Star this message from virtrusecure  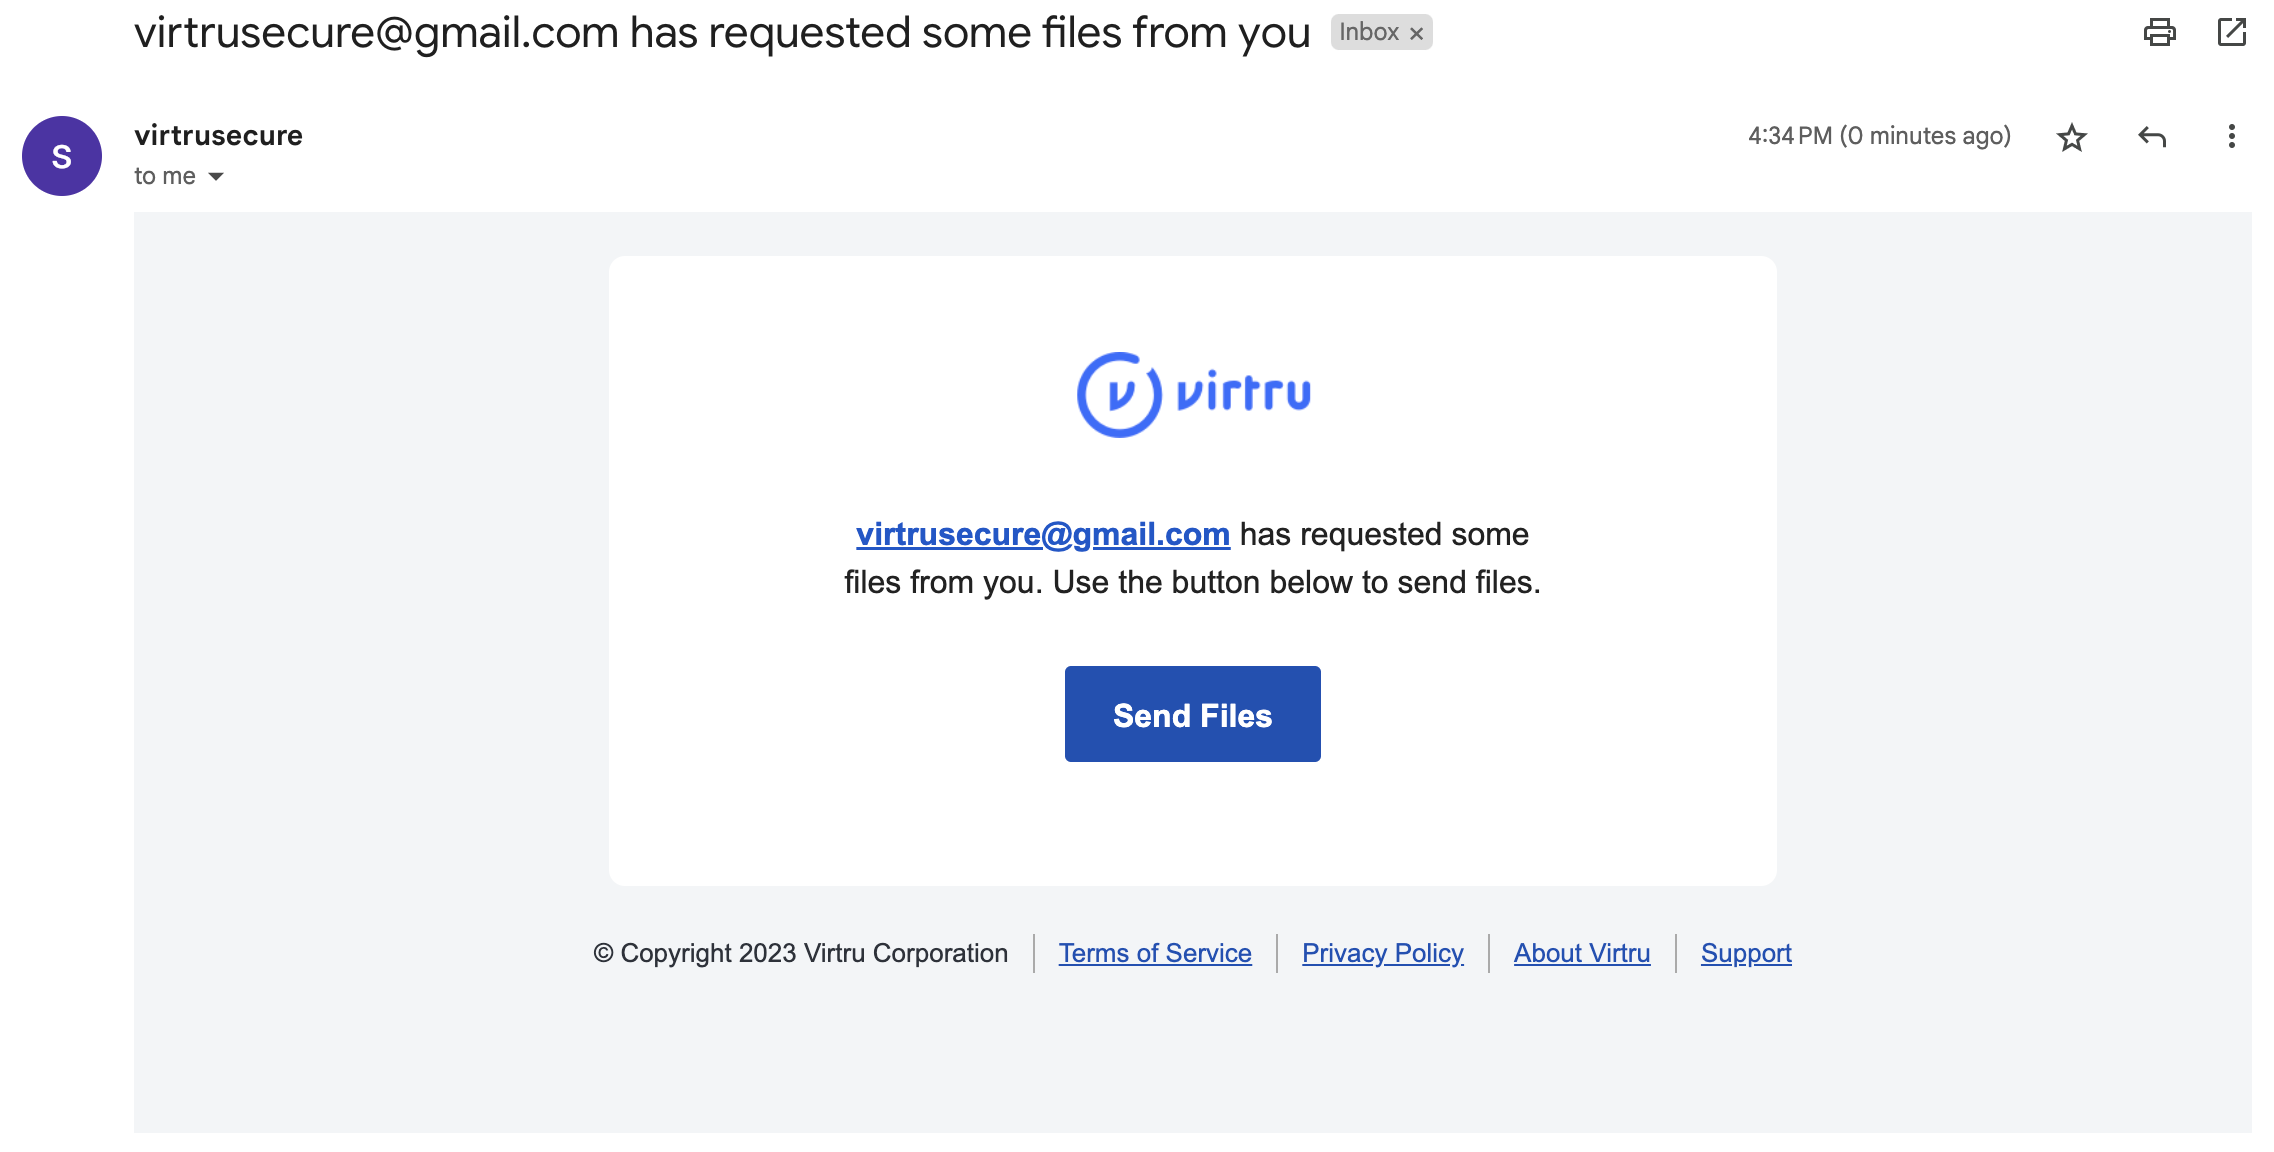coord(2071,137)
